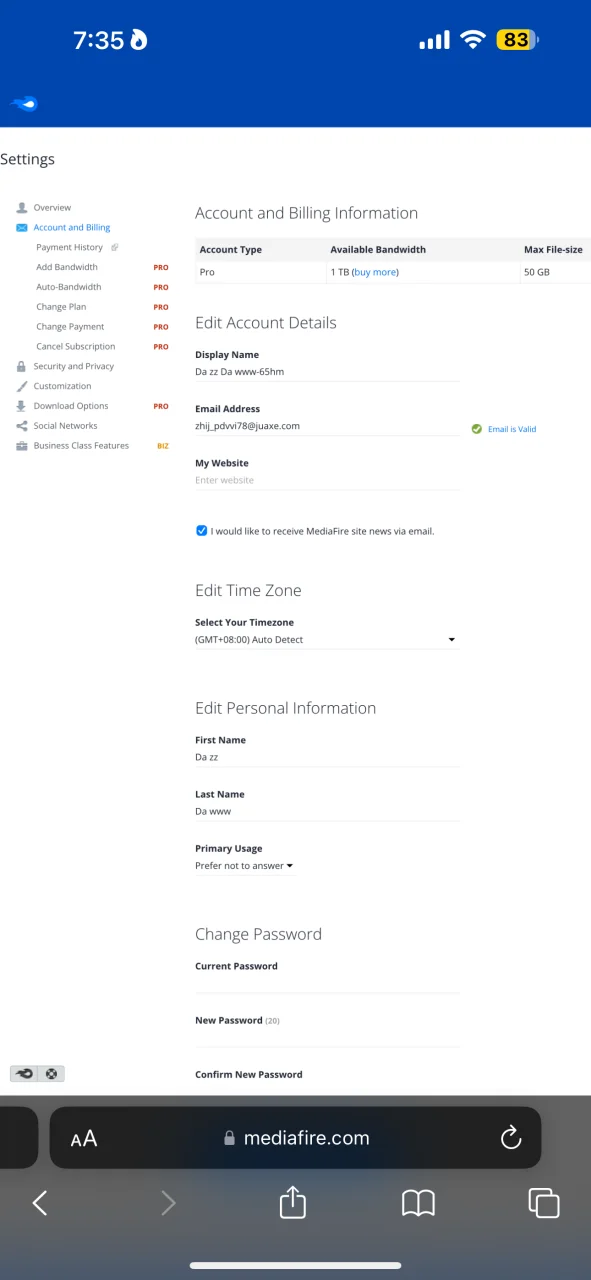This screenshot has width=591, height=1280.
Task: Follow the 'buy more' bandwidth link
Action: click(375, 272)
